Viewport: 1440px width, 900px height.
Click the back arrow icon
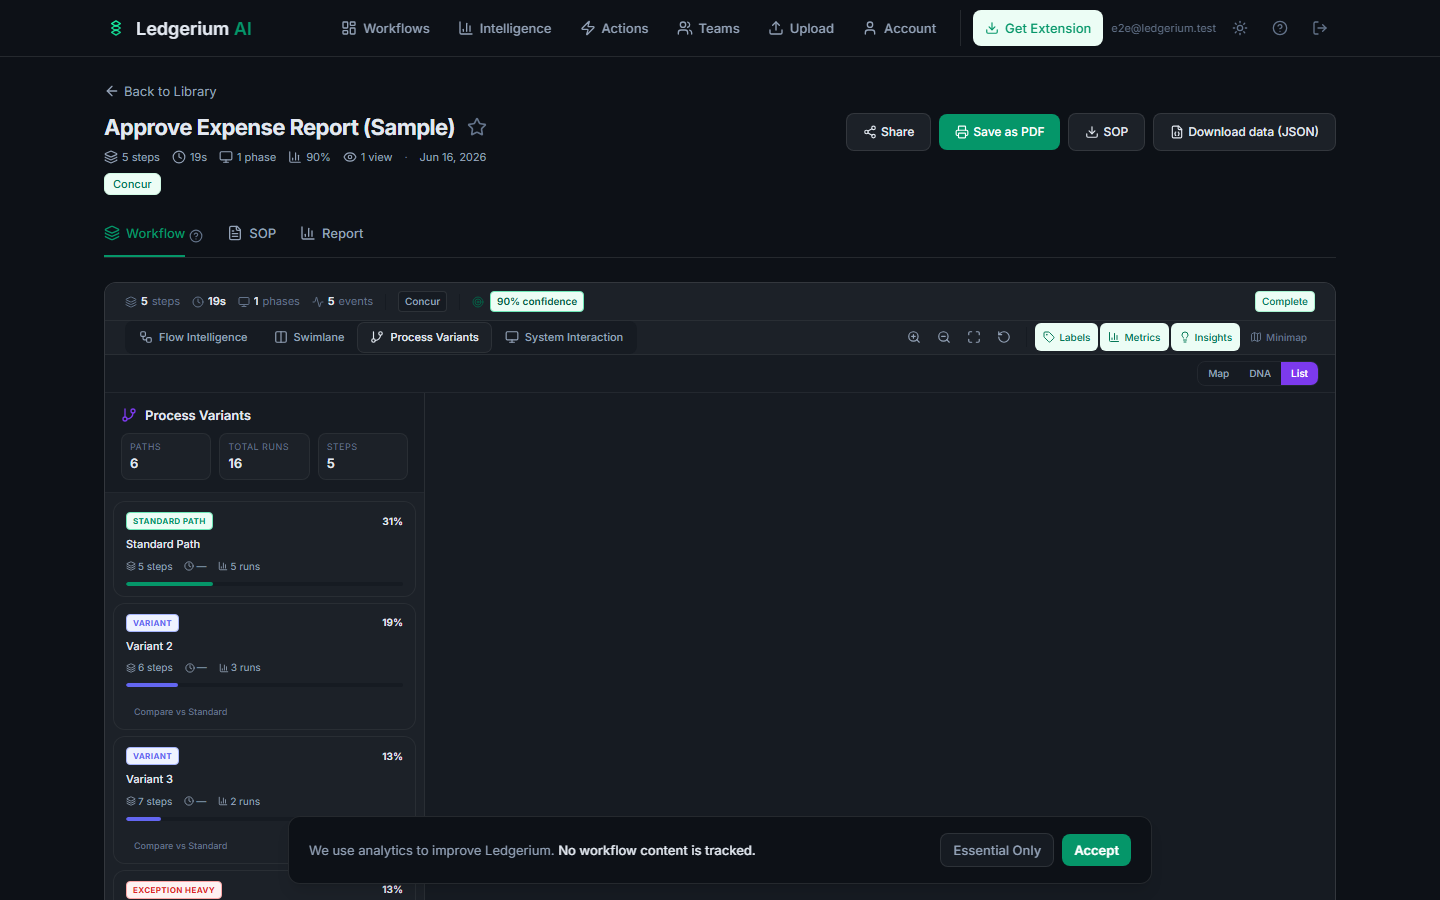(x=111, y=91)
